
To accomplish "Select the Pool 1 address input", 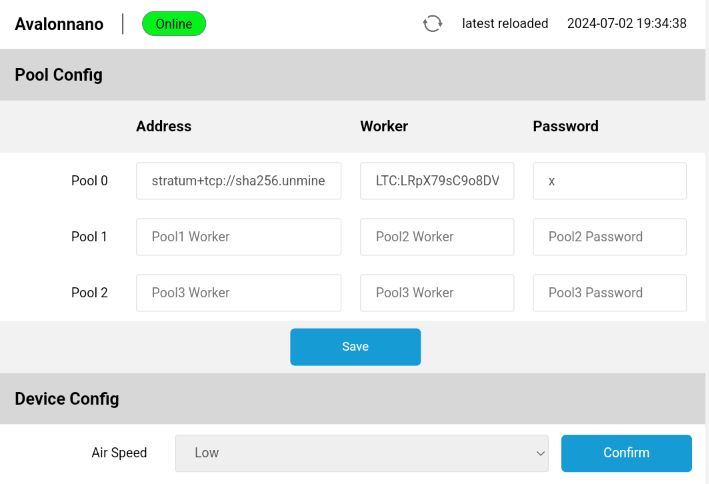I will pyautogui.click(x=239, y=237).
